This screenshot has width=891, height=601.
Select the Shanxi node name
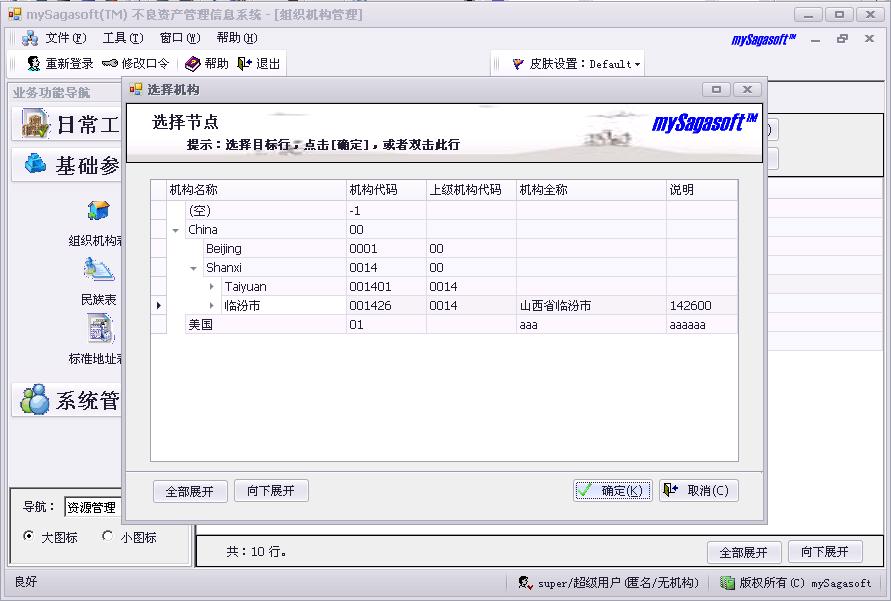click(x=224, y=268)
